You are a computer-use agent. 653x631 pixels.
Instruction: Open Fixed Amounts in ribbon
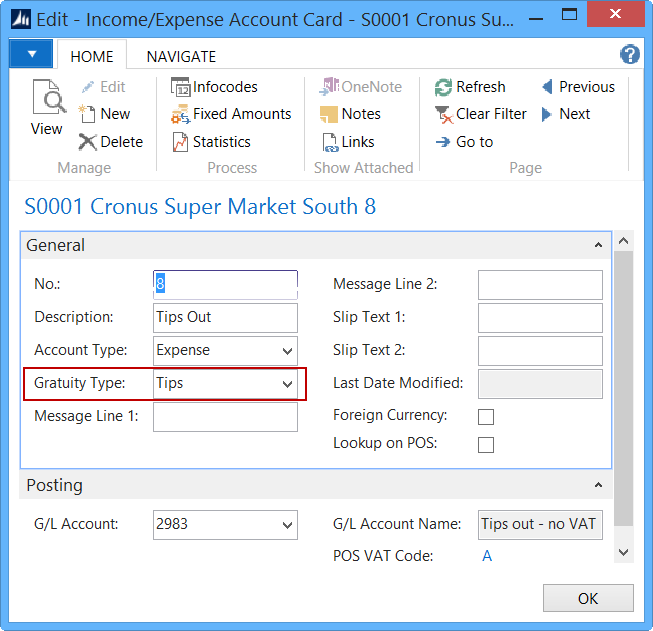click(x=181, y=114)
